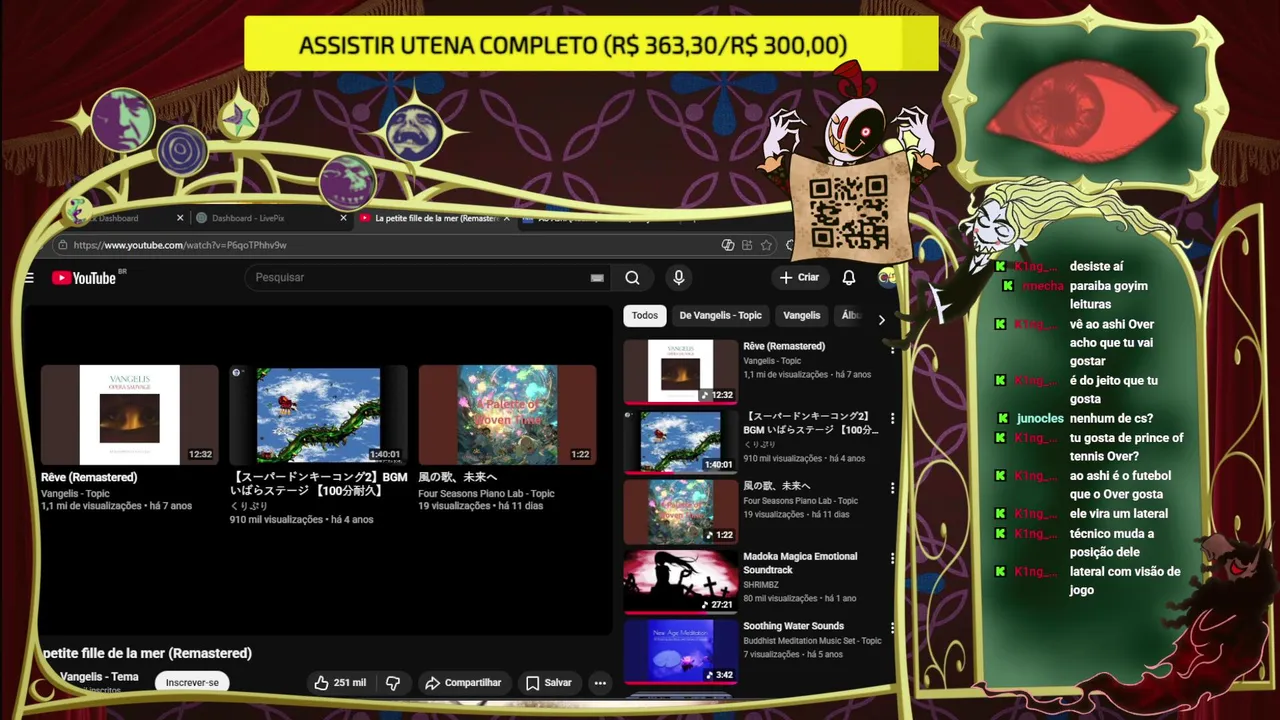The width and height of the screenshot is (1280, 720).
Task: Click end-screen title Rêve (Remastered)
Action: 89,478
